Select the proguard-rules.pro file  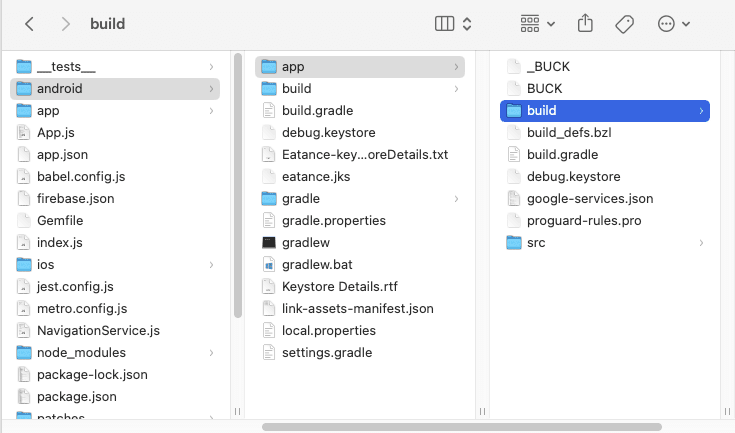583,220
